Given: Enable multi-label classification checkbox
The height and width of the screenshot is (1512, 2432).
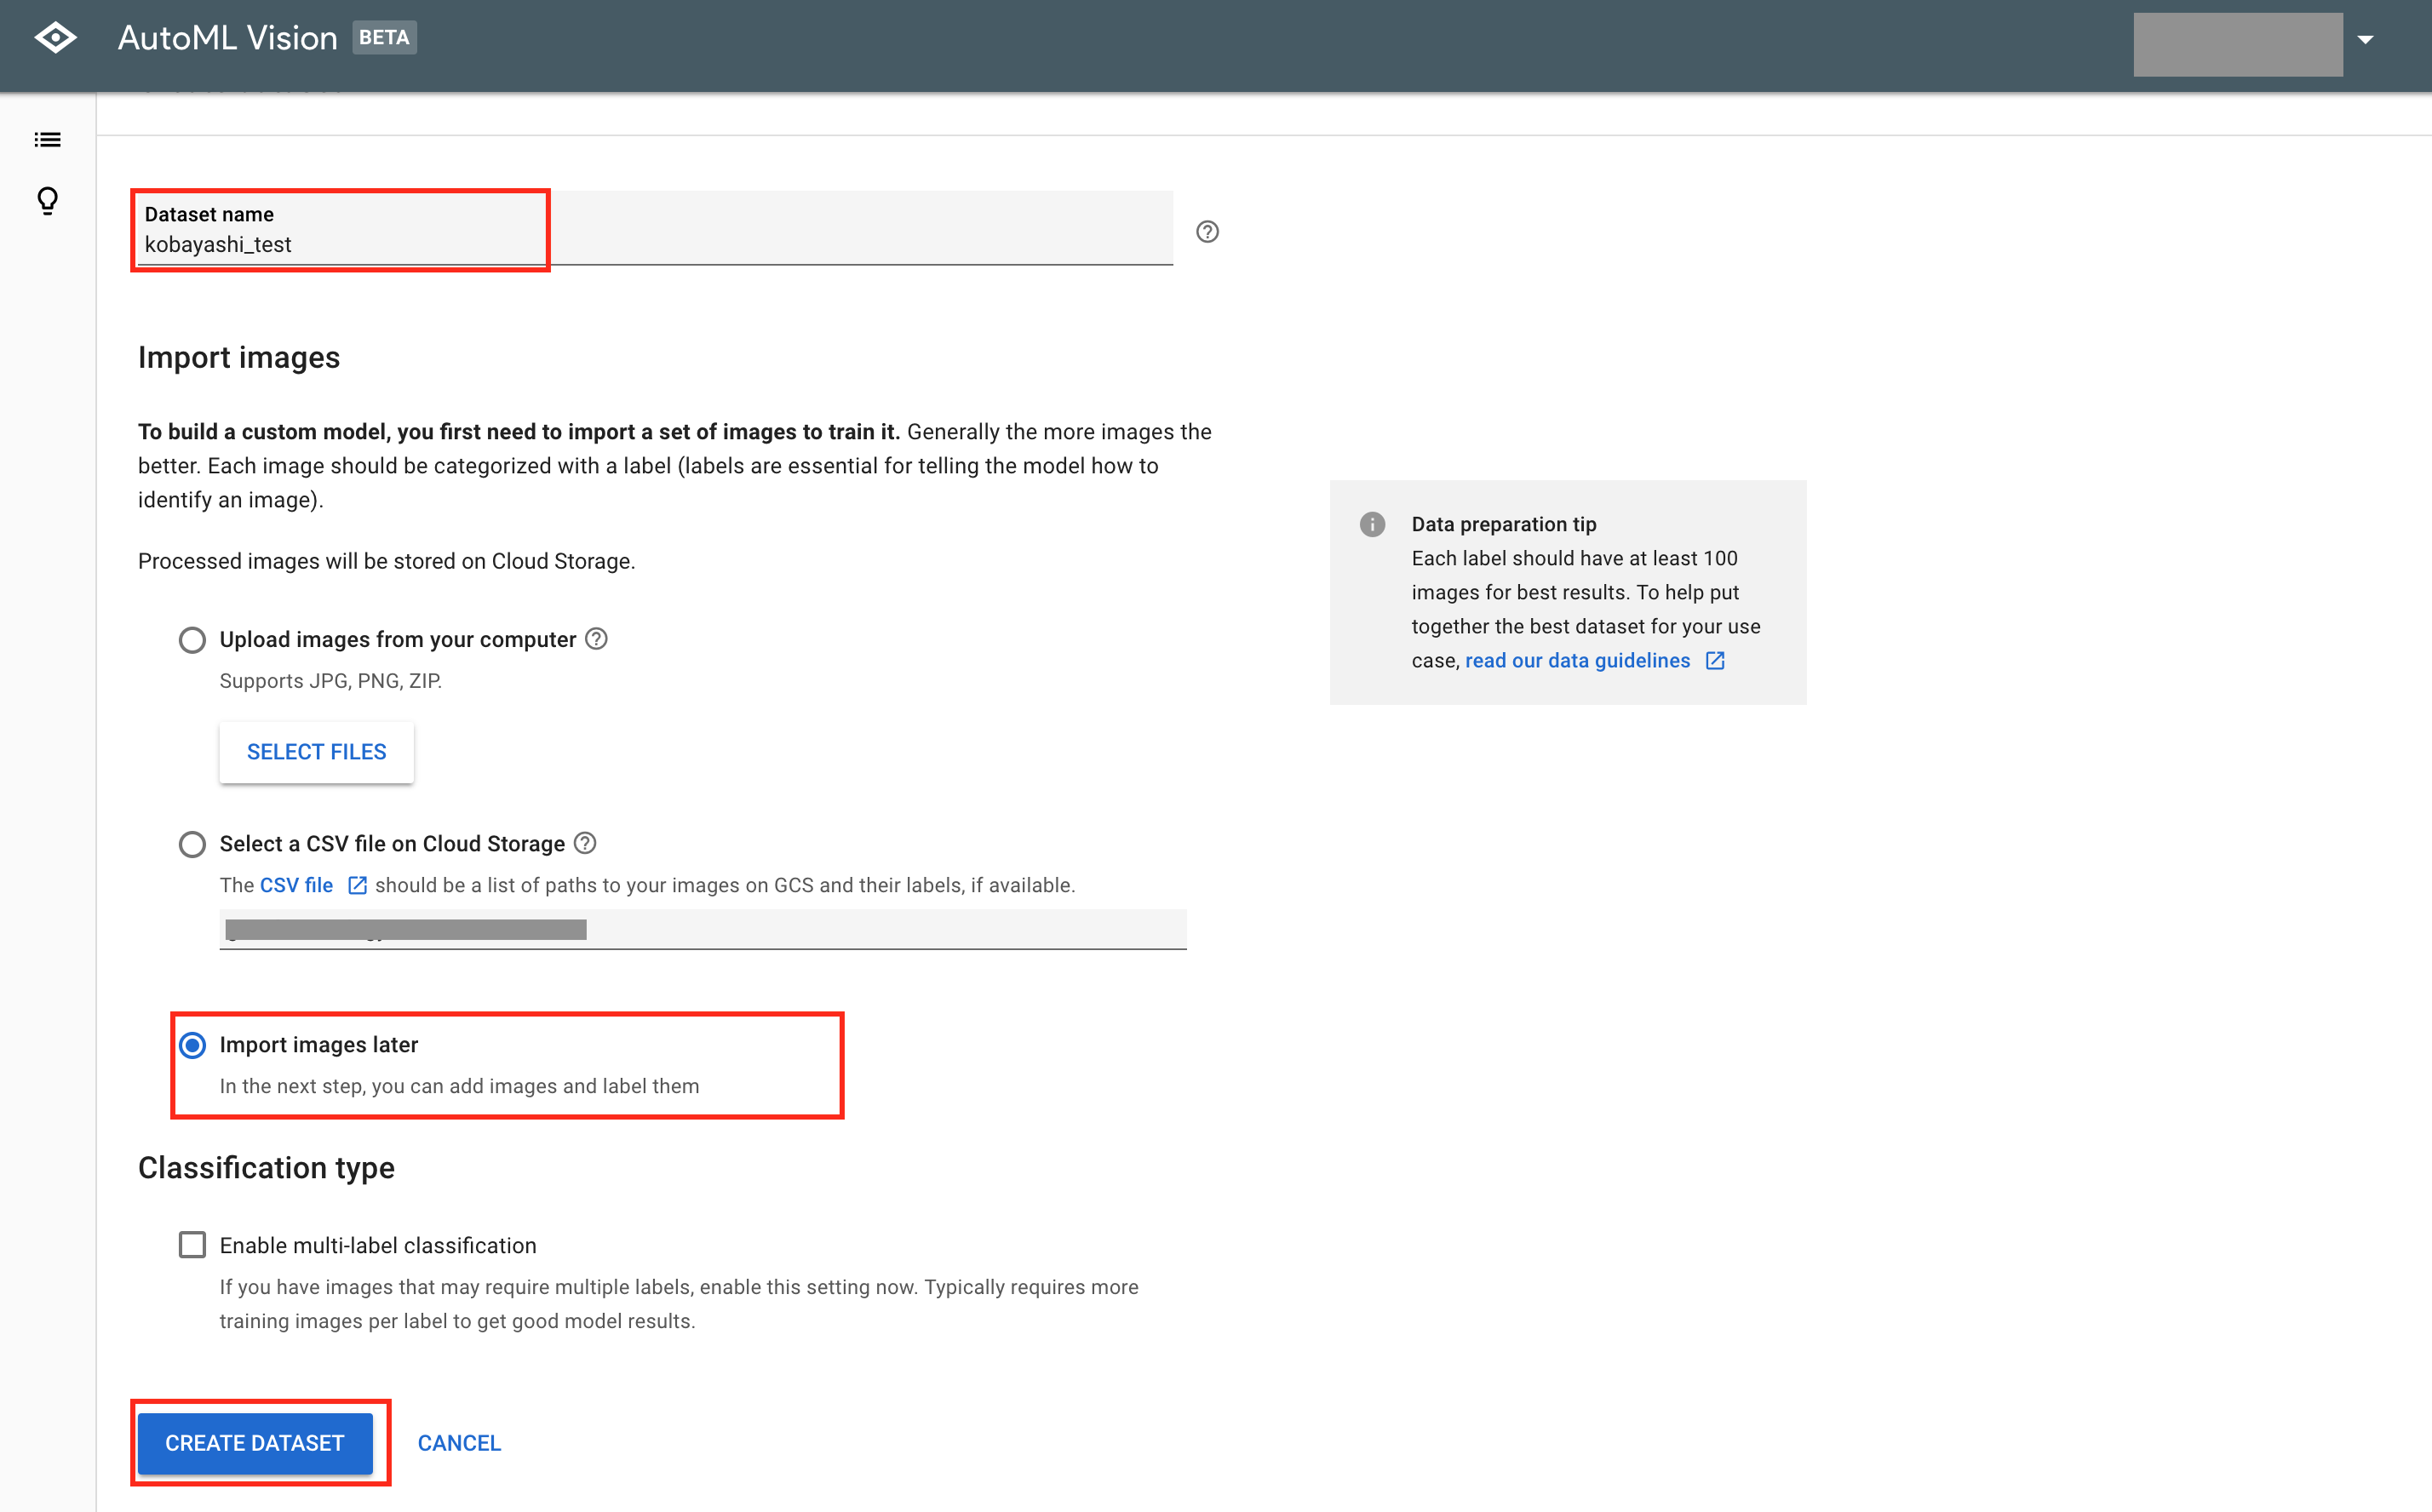Looking at the screenshot, I should coord(192,1245).
